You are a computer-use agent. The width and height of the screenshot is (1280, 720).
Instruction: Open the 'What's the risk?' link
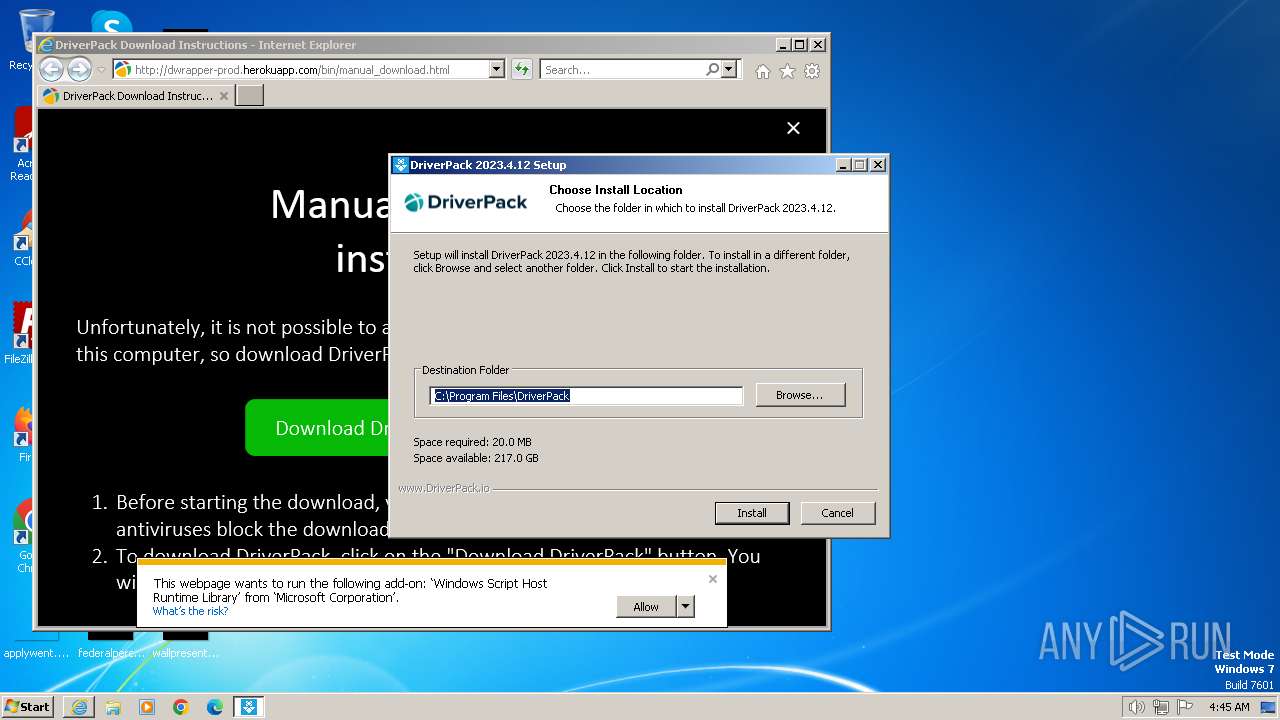(x=190, y=611)
